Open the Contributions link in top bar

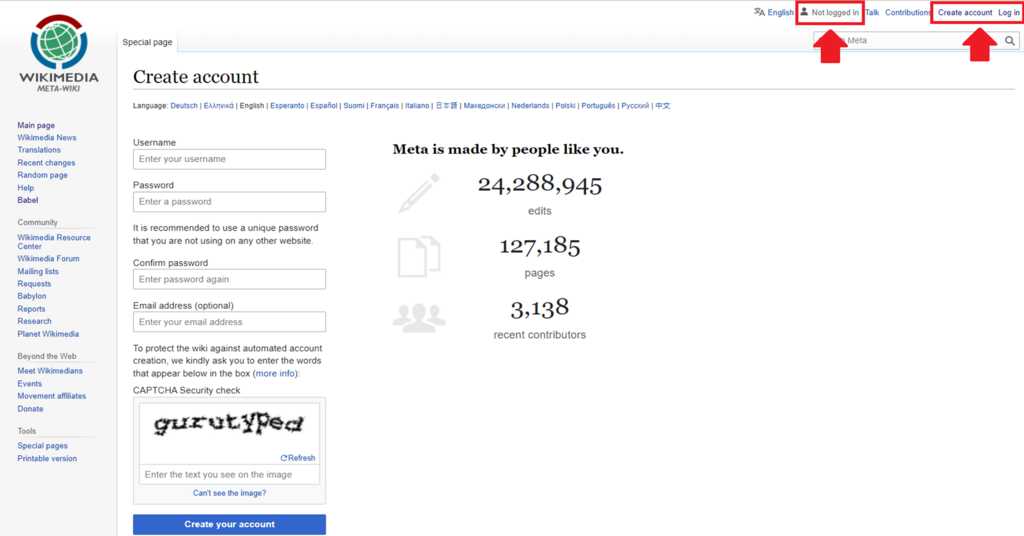[907, 12]
